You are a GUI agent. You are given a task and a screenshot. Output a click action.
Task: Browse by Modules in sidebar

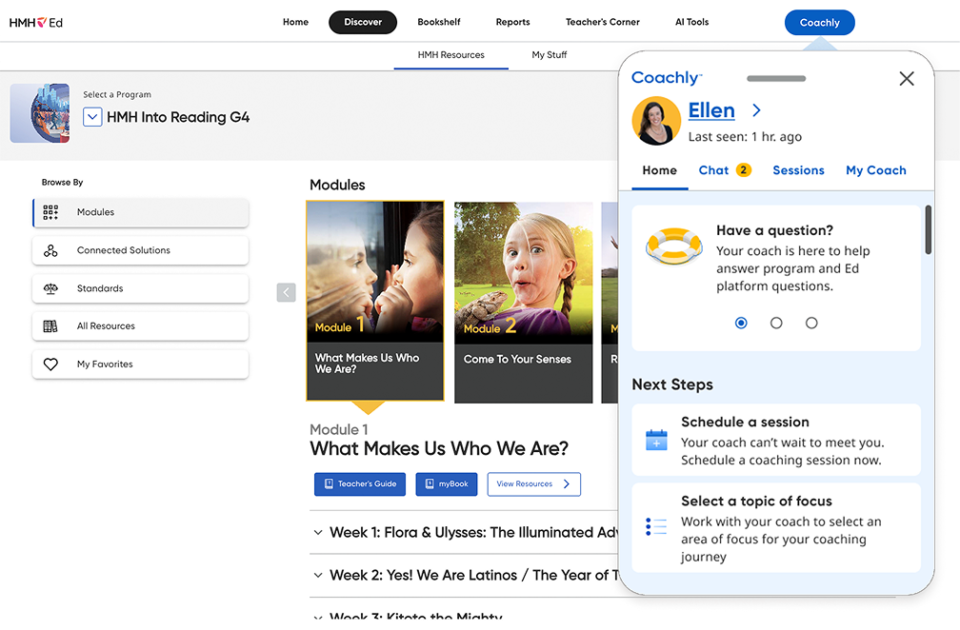tap(141, 212)
